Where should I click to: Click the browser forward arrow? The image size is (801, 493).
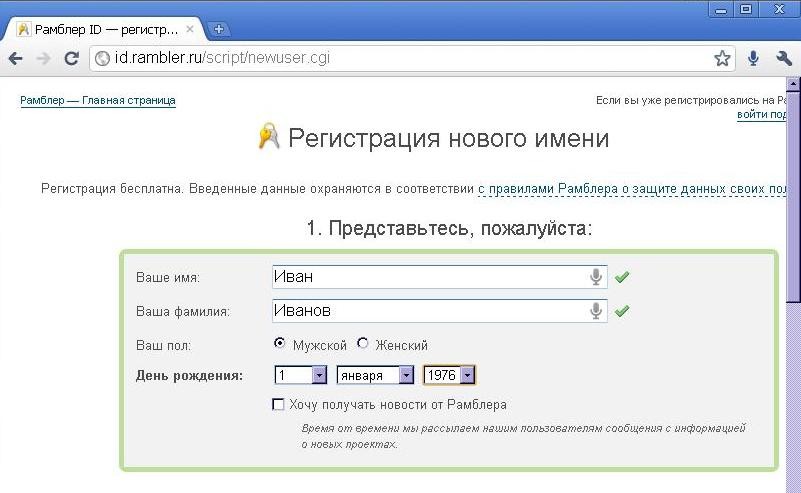tap(44, 59)
